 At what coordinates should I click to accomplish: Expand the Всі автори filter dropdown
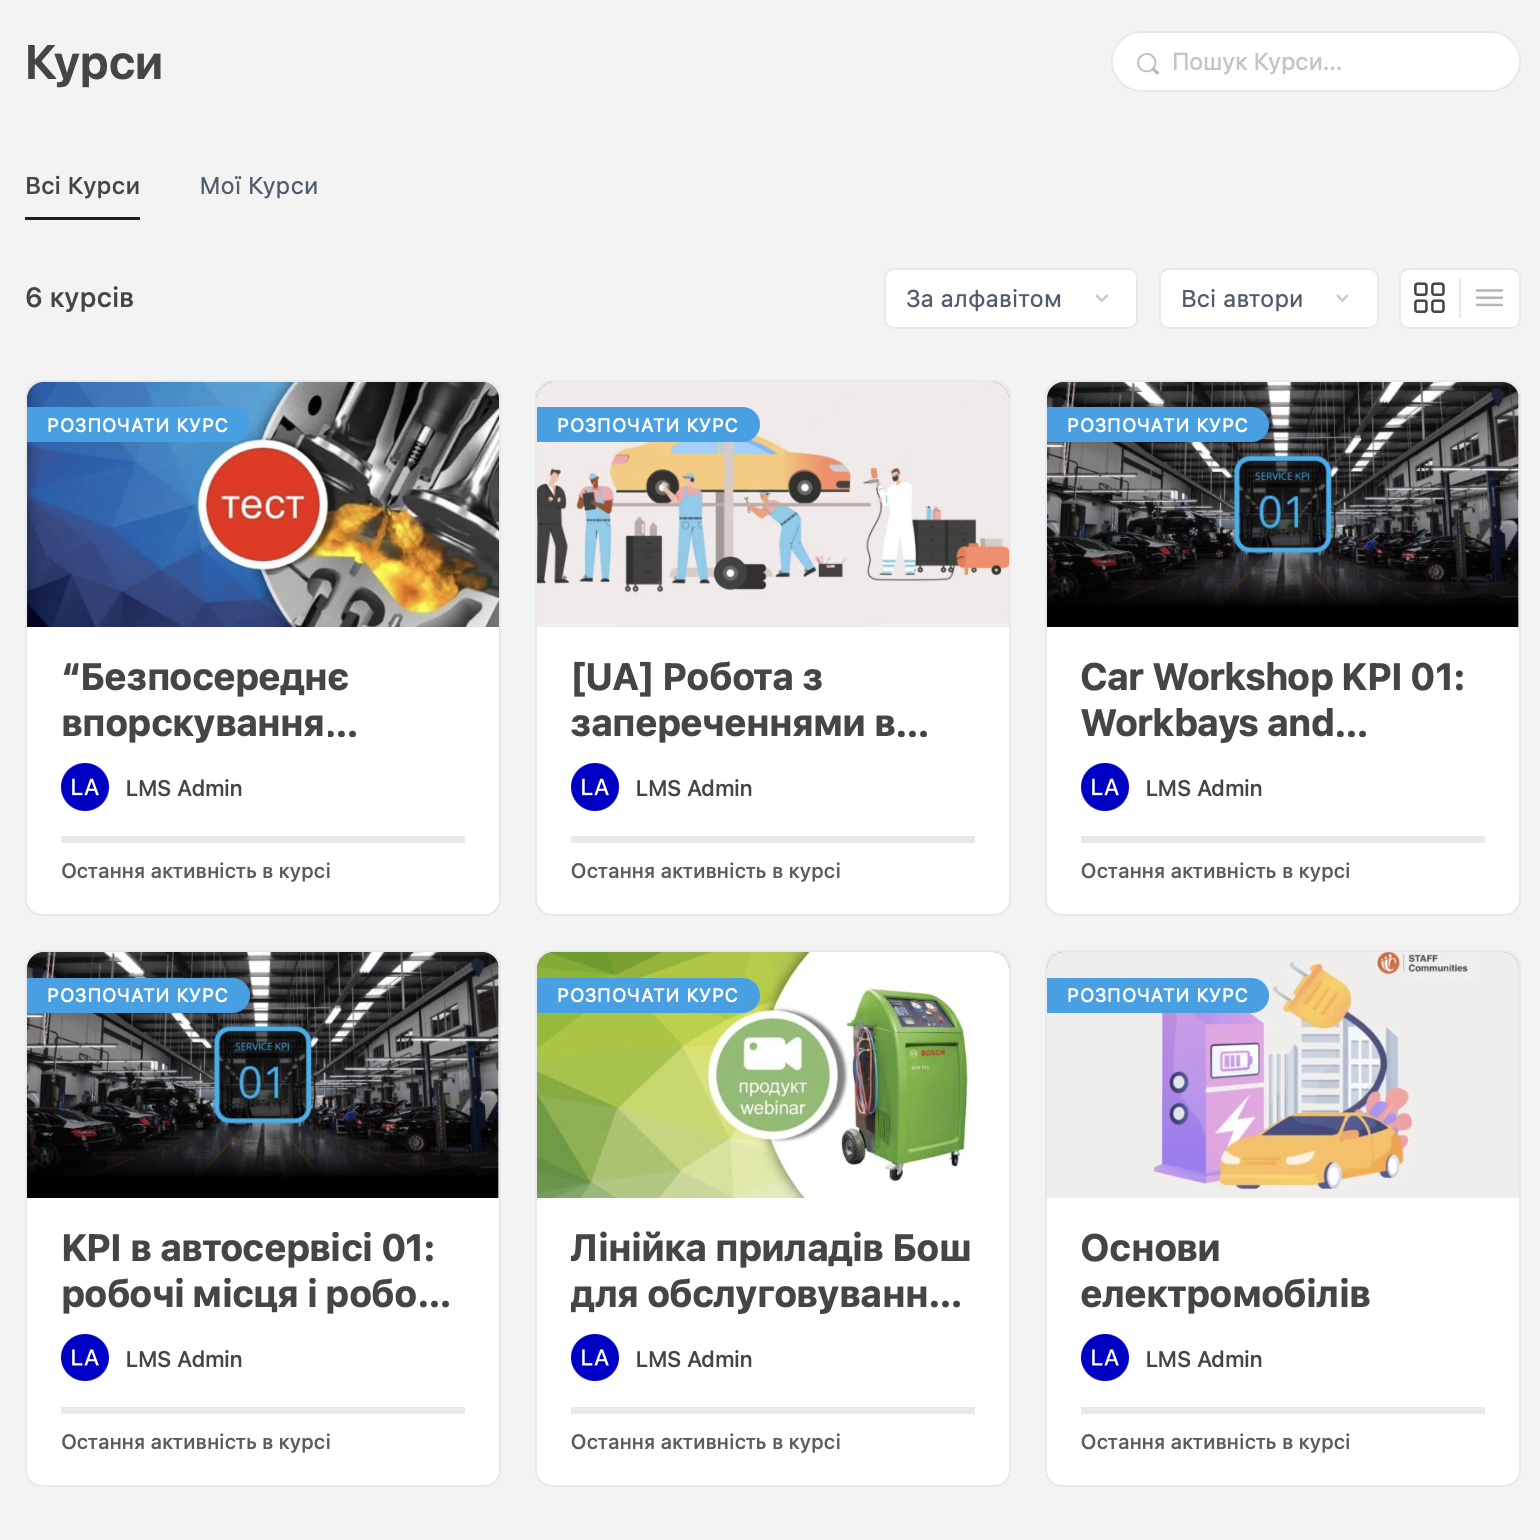(x=1267, y=298)
